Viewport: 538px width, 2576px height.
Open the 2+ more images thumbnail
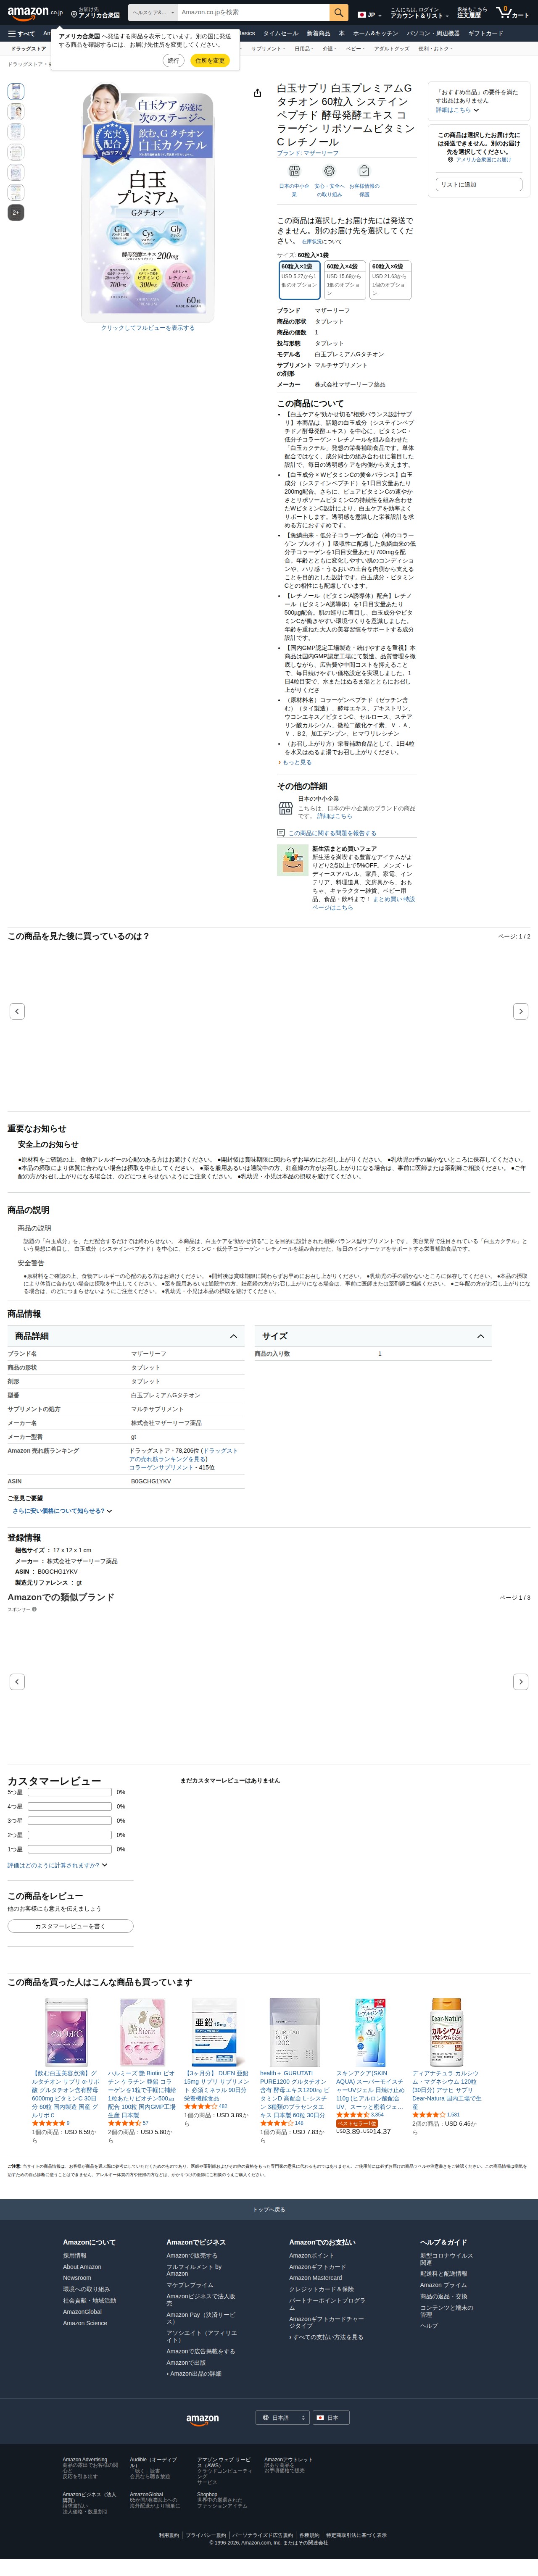pyautogui.click(x=16, y=212)
